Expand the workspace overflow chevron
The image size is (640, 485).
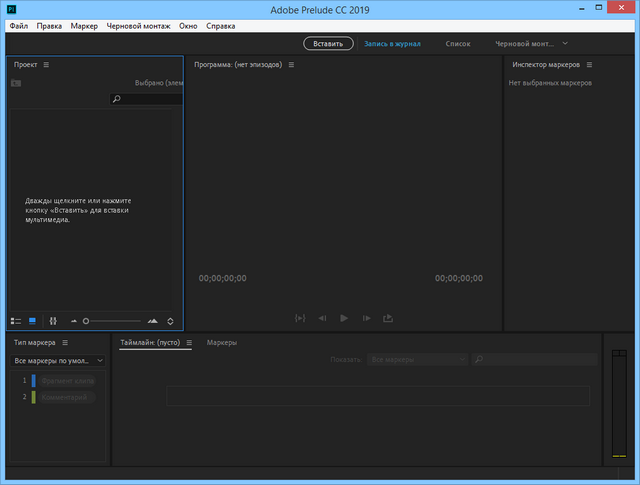[565, 44]
